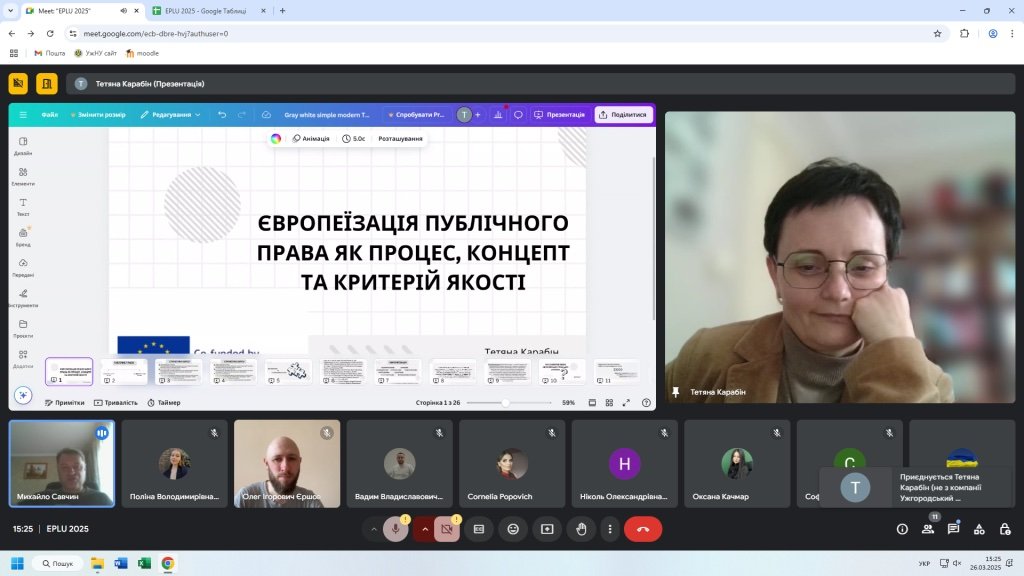The width and height of the screenshot is (1024, 576).
Task: Click the present screen icon
Action: (x=547, y=529)
